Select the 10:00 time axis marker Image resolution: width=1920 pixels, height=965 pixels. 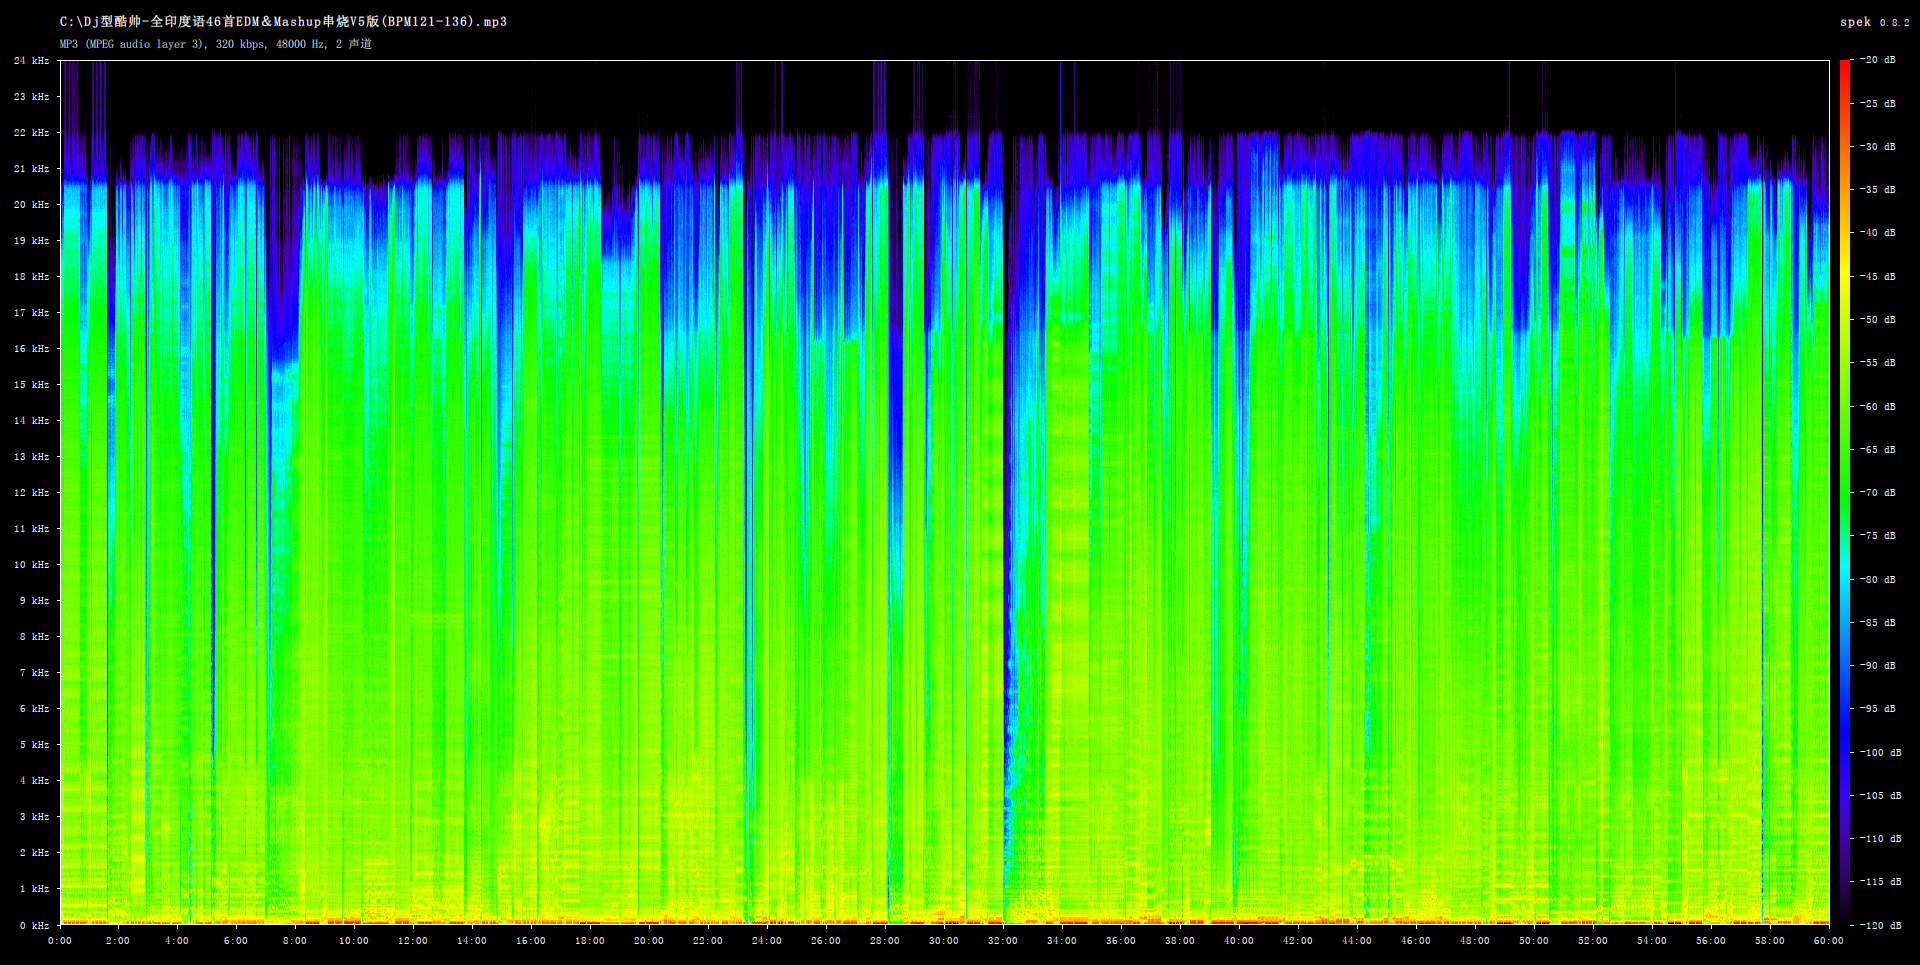354,941
